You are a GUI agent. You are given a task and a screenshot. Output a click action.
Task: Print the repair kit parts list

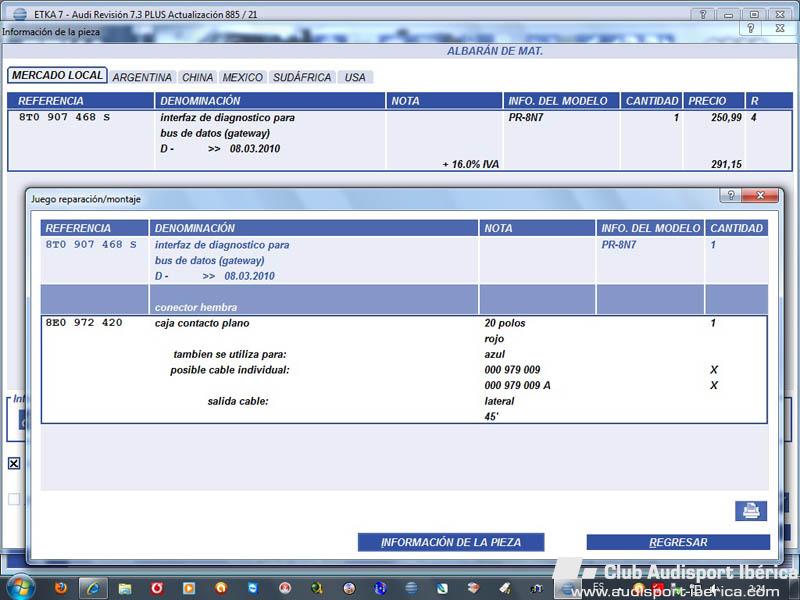coord(751,511)
